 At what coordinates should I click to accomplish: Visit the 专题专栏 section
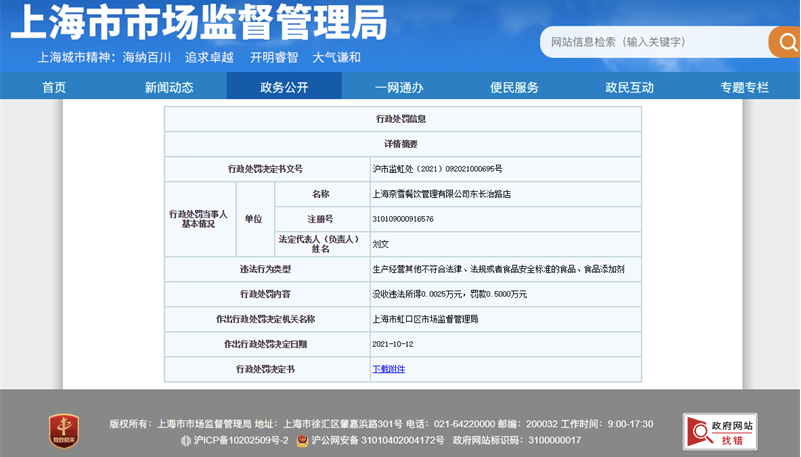point(744,87)
